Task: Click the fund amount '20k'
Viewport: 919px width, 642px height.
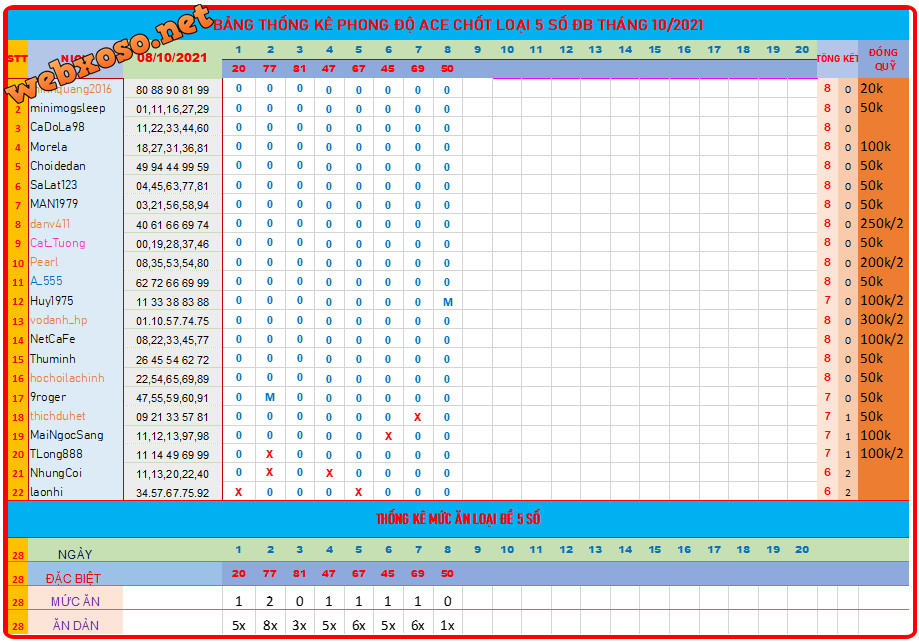Action: [872, 89]
